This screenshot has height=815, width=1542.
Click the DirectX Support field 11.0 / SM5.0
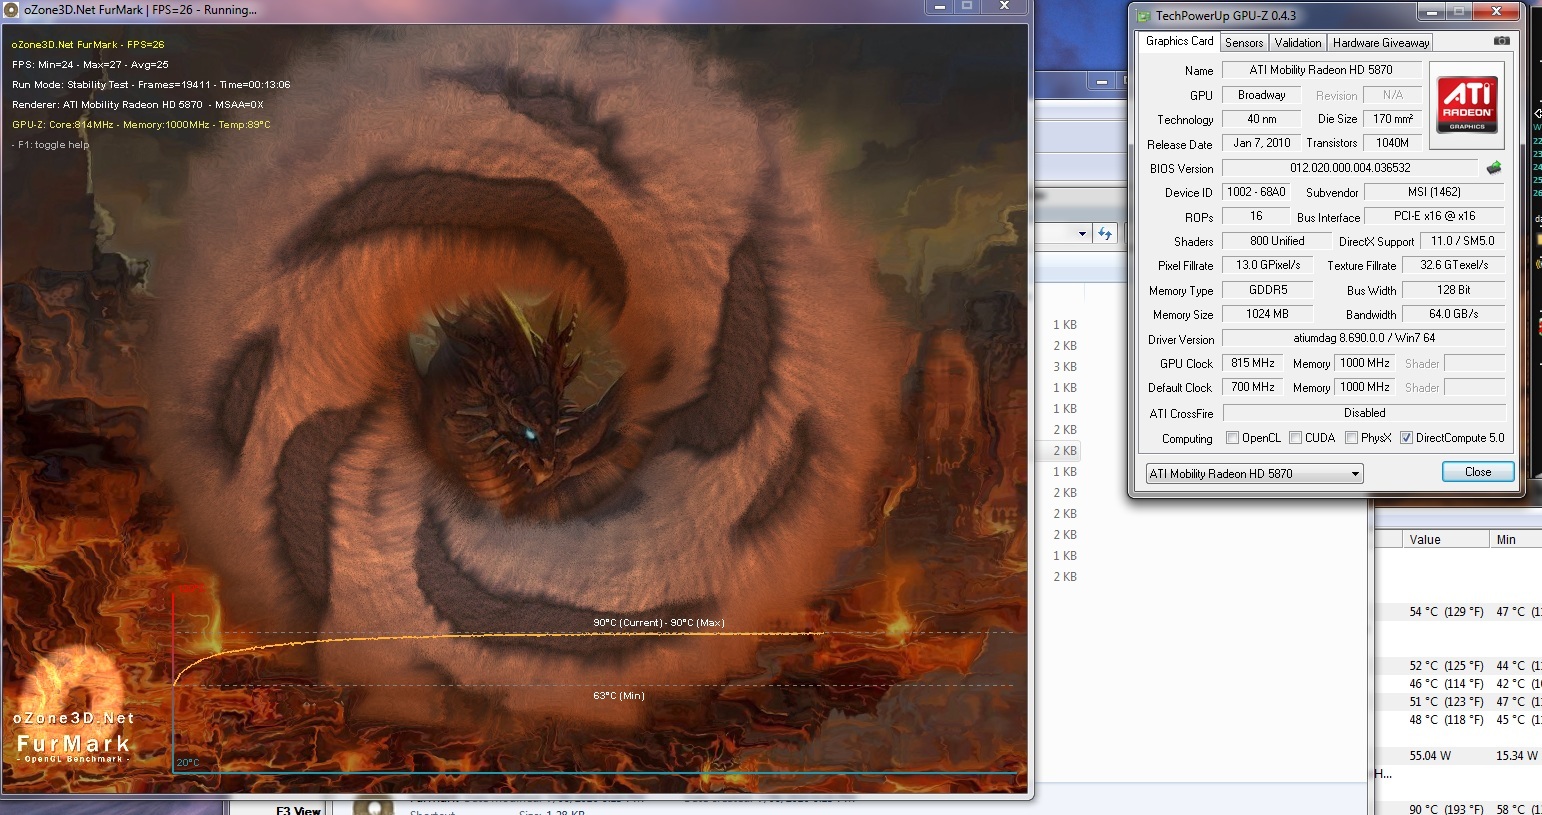(1462, 241)
